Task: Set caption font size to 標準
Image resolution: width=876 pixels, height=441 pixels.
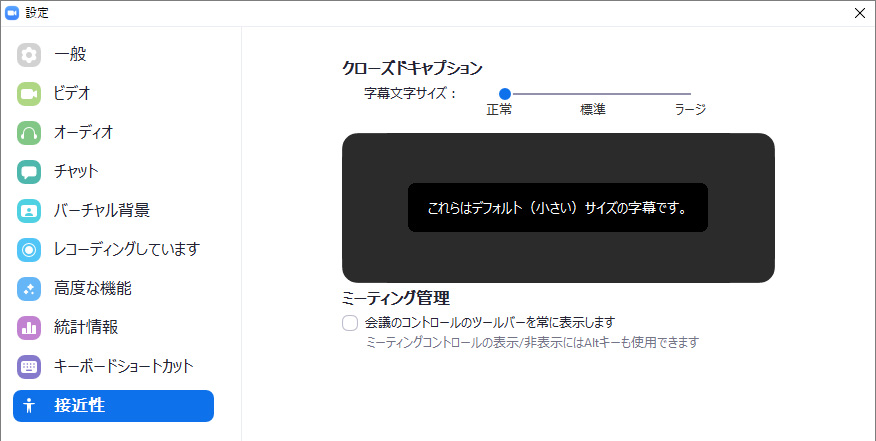Action: tap(597, 94)
